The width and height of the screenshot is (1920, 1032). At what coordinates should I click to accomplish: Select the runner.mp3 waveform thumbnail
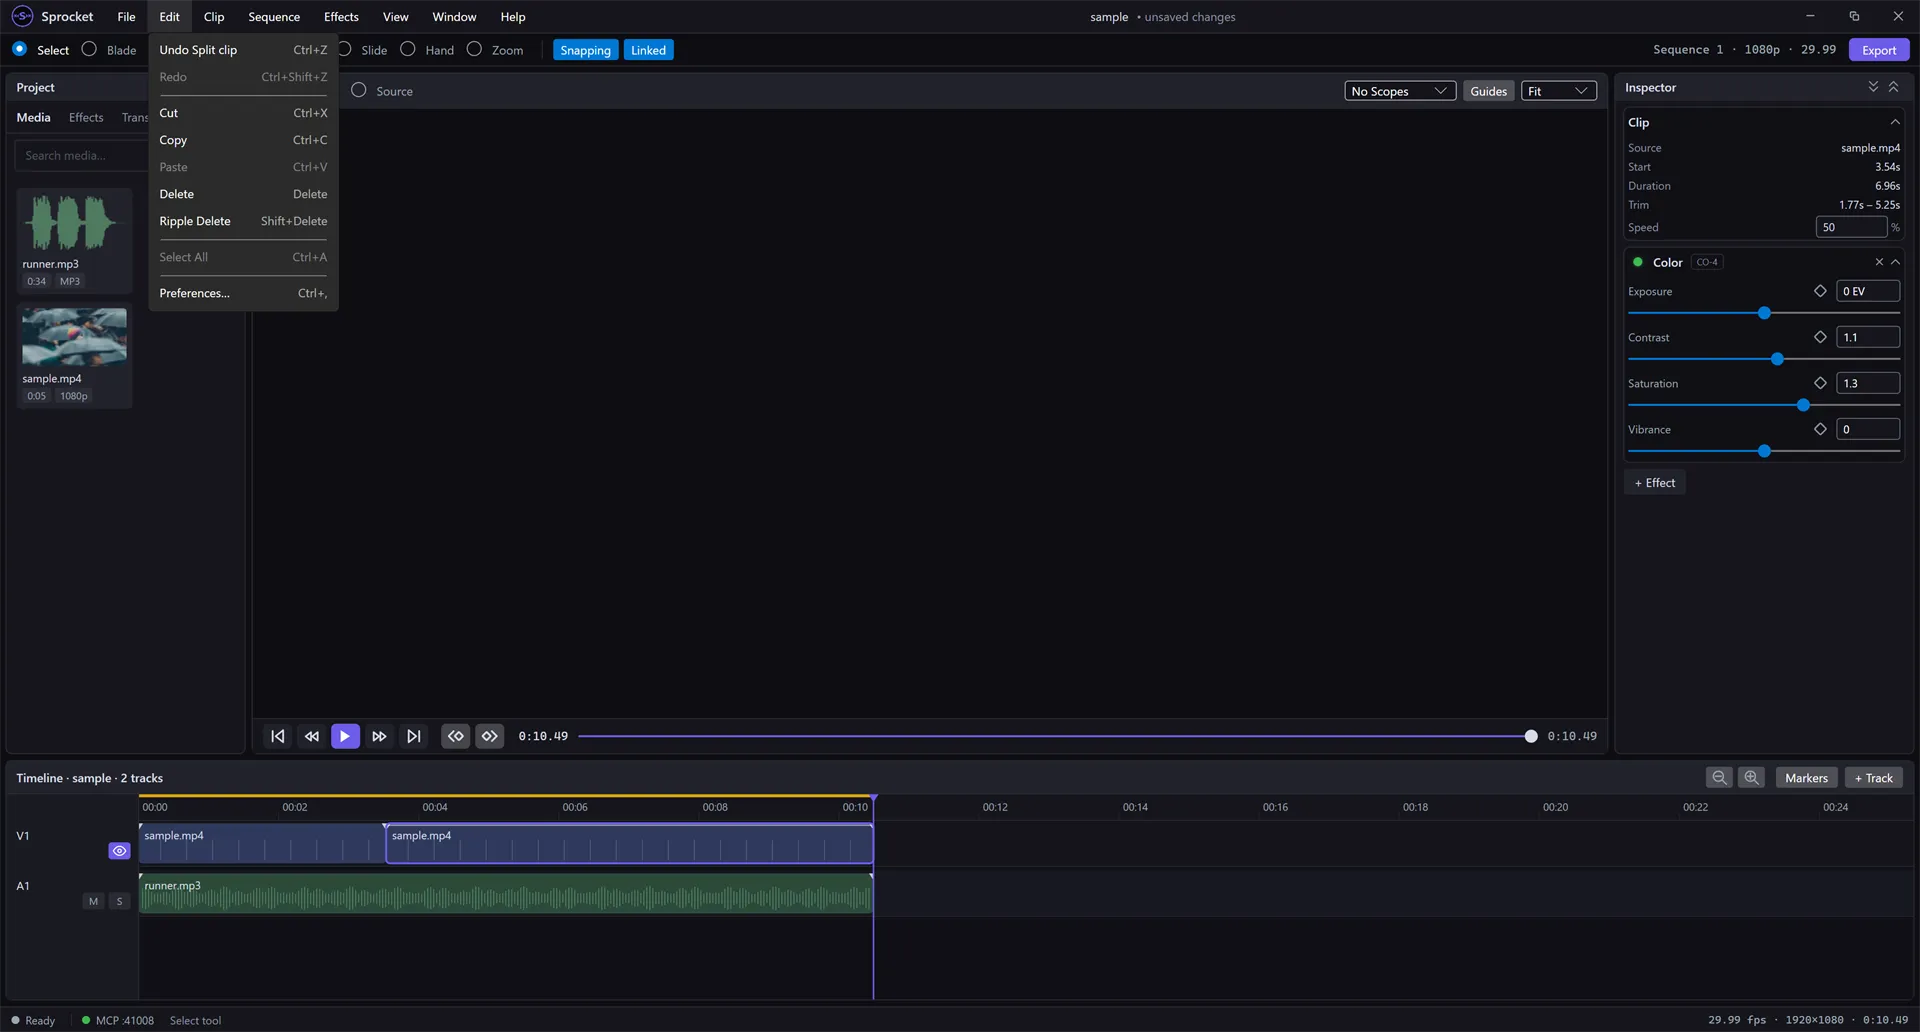pos(74,222)
